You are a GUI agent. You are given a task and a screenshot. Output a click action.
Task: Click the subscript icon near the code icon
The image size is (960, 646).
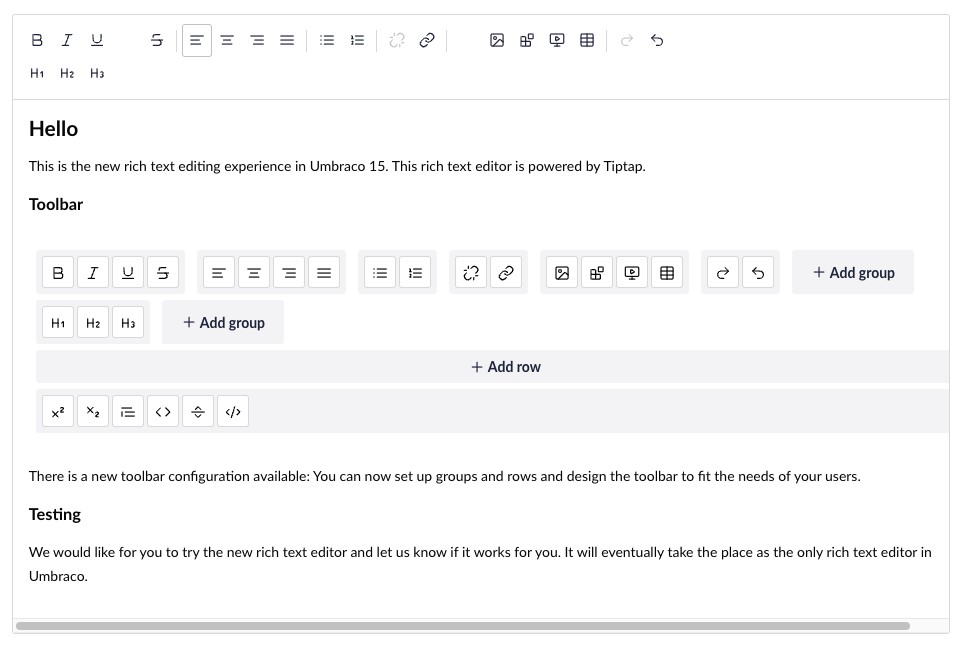coord(93,411)
